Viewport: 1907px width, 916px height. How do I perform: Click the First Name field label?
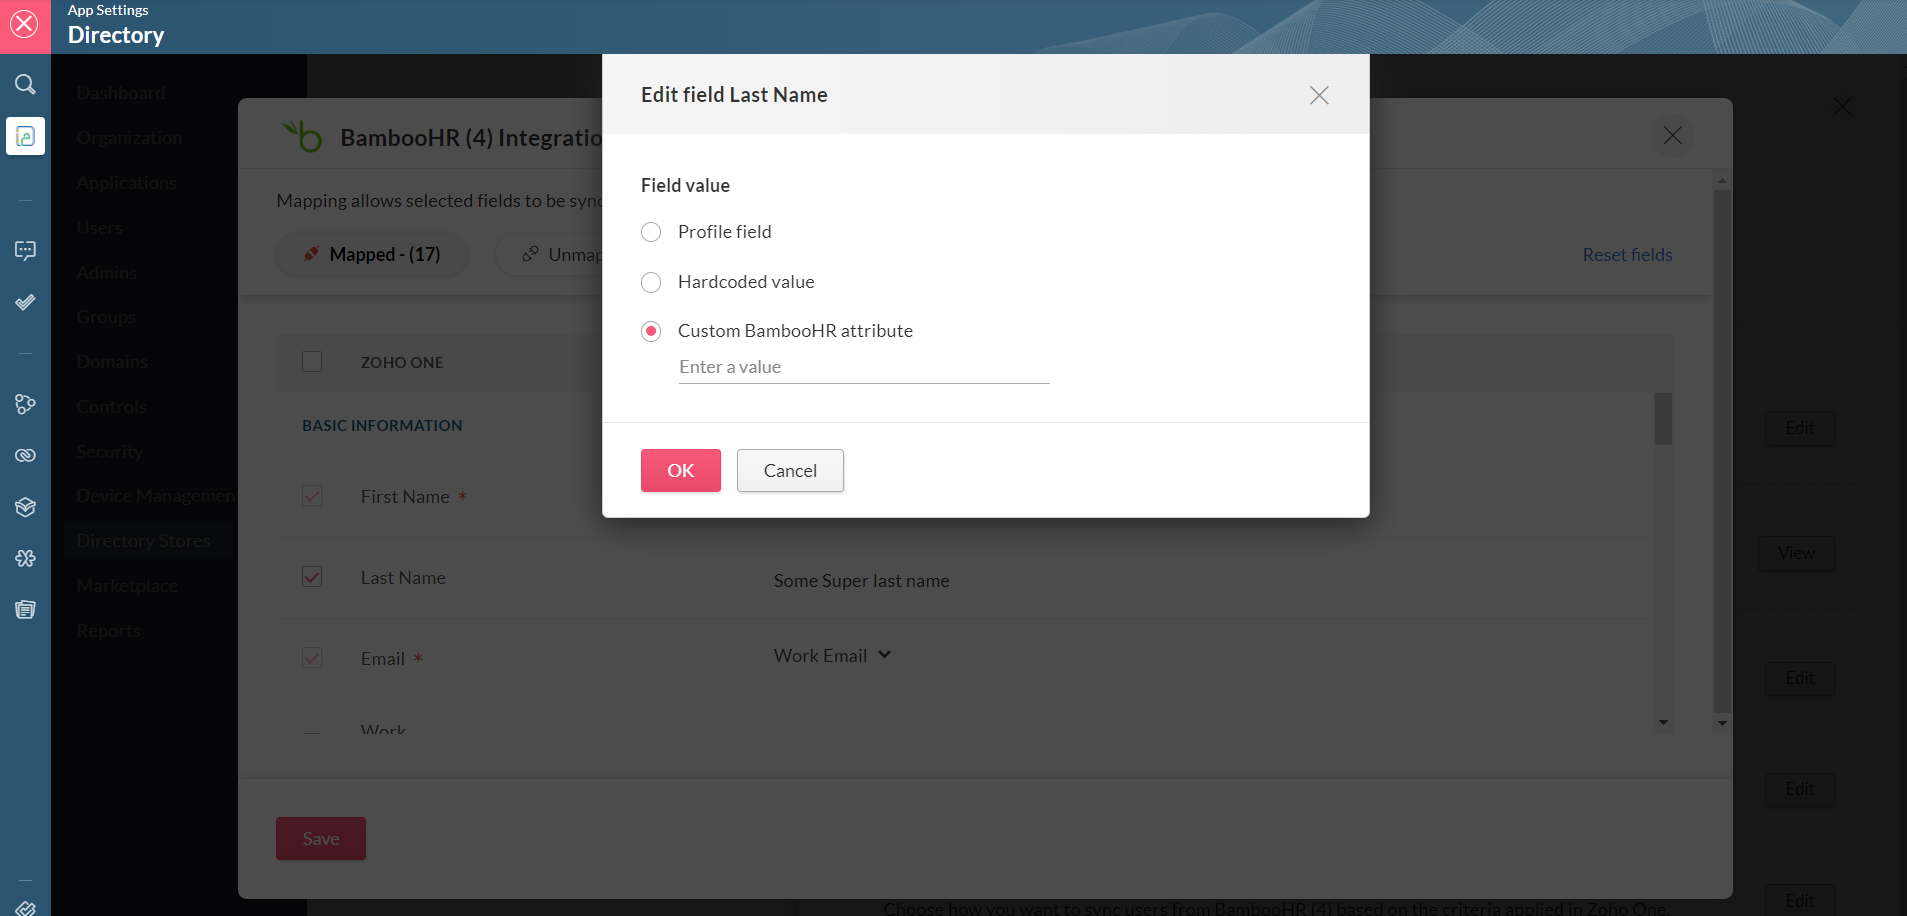[405, 497]
